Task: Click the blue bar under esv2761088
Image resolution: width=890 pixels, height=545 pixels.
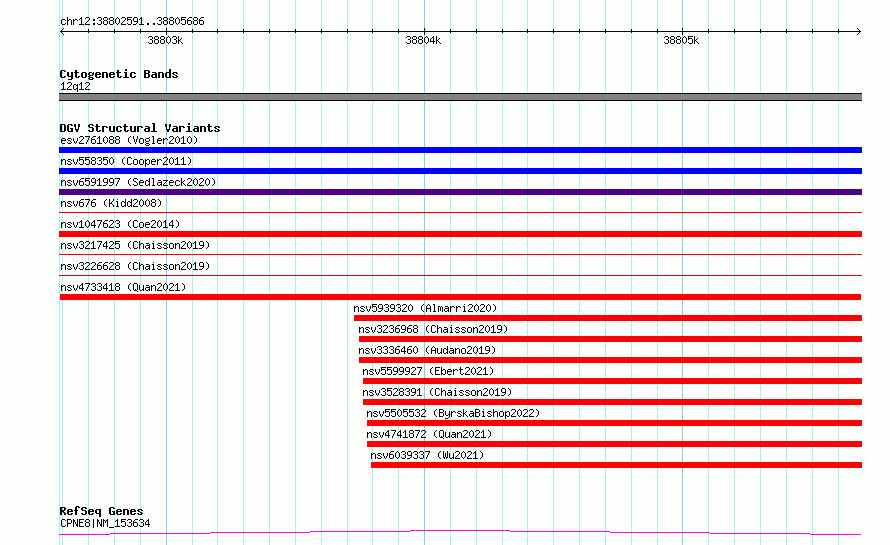Action: pyautogui.click(x=460, y=150)
